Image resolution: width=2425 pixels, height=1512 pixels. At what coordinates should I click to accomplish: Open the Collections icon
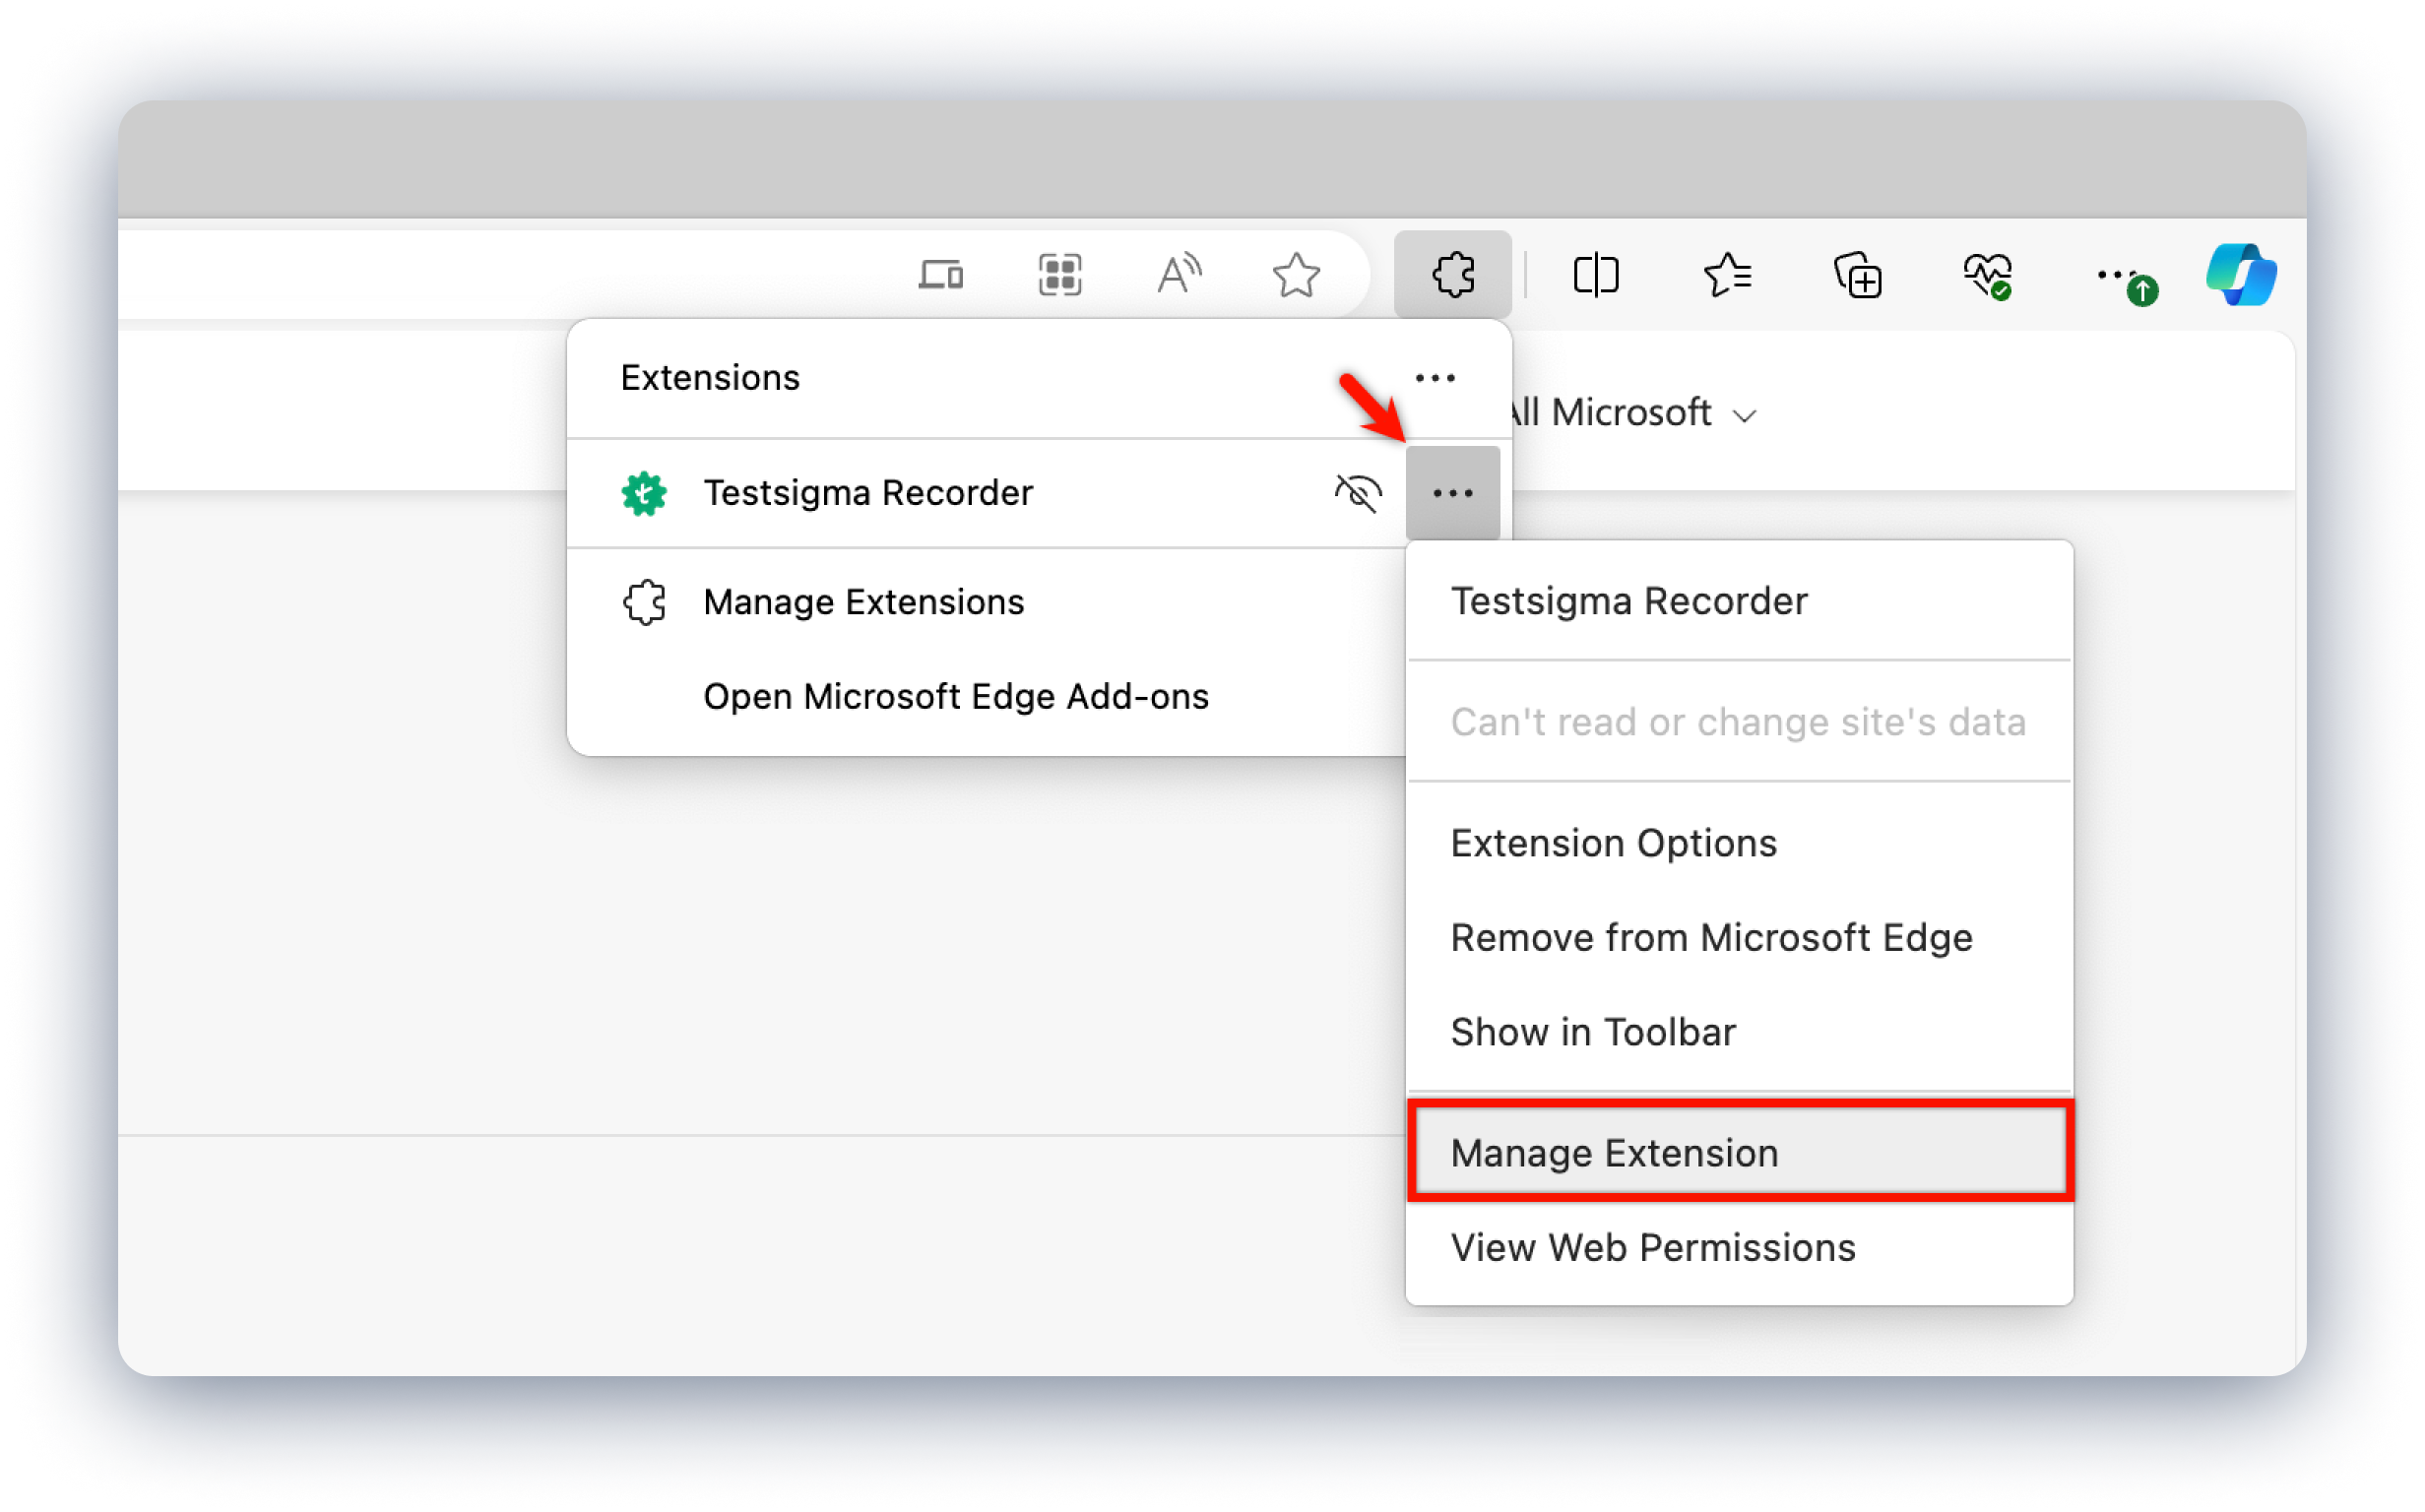(x=1858, y=273)
